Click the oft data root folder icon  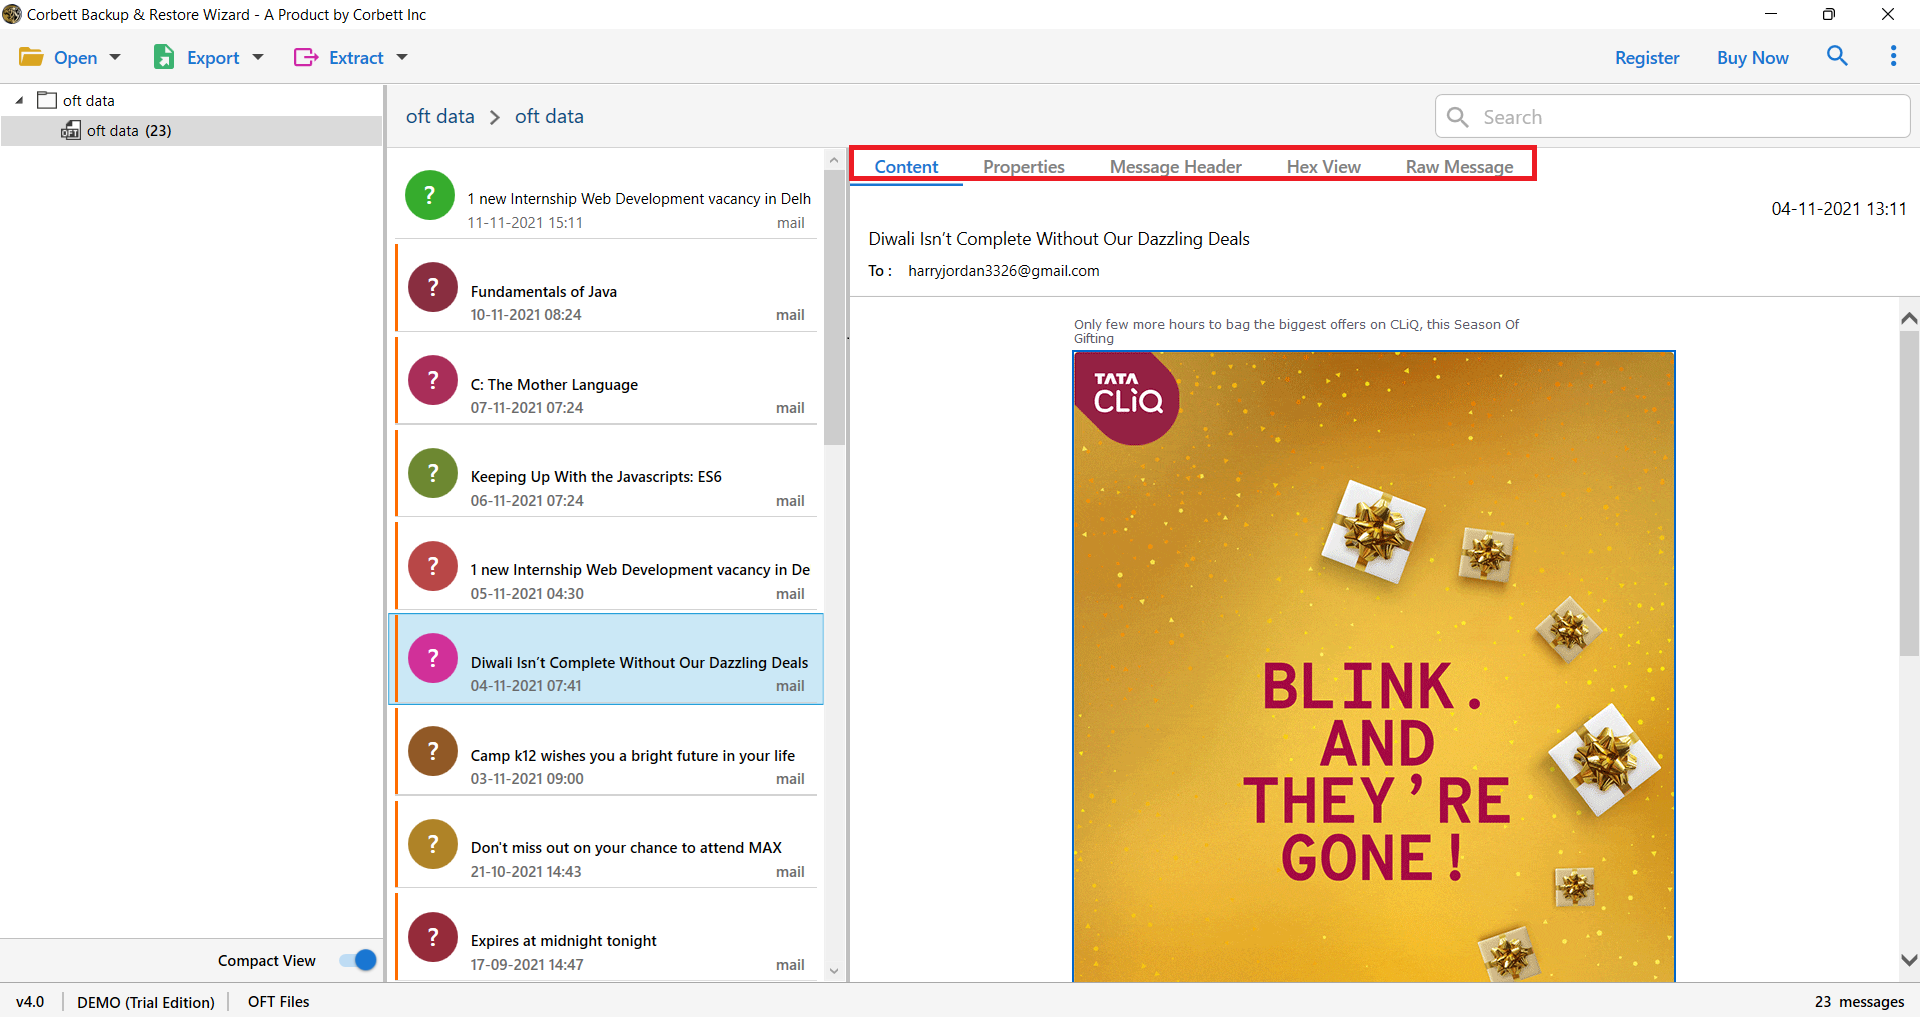click(x=47, y=100)
